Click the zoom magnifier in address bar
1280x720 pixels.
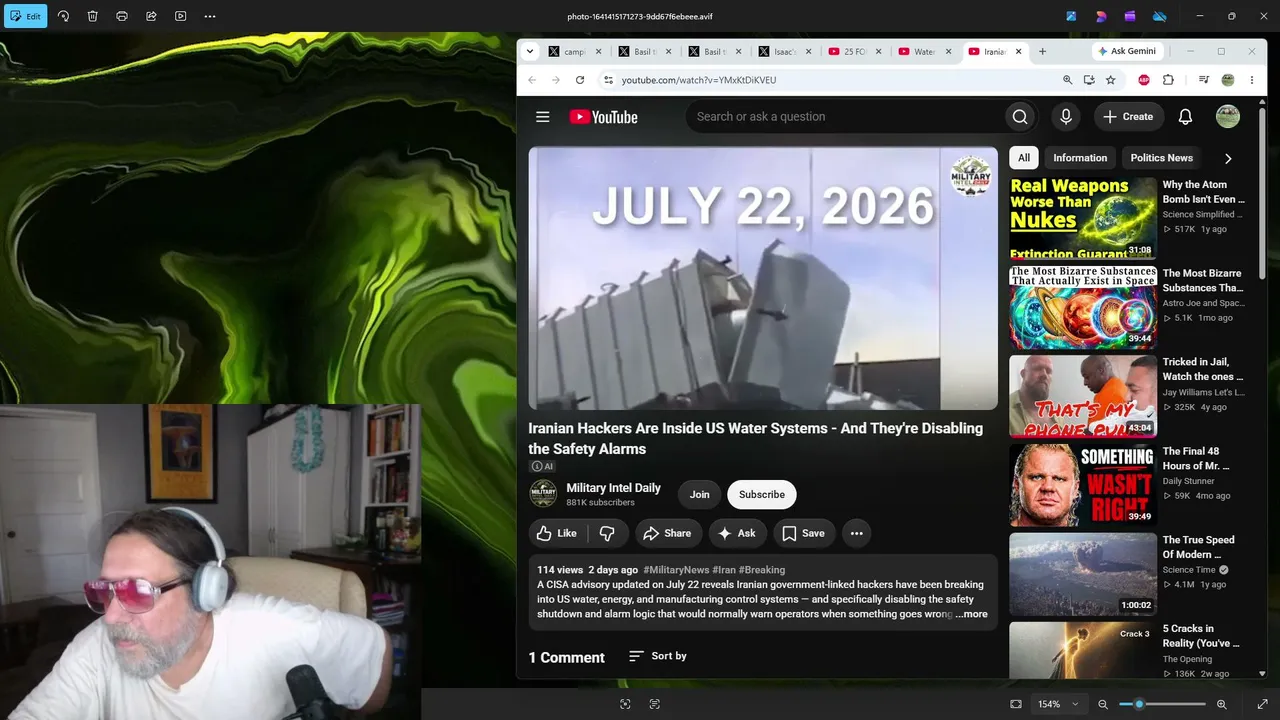pos(1067,80)
